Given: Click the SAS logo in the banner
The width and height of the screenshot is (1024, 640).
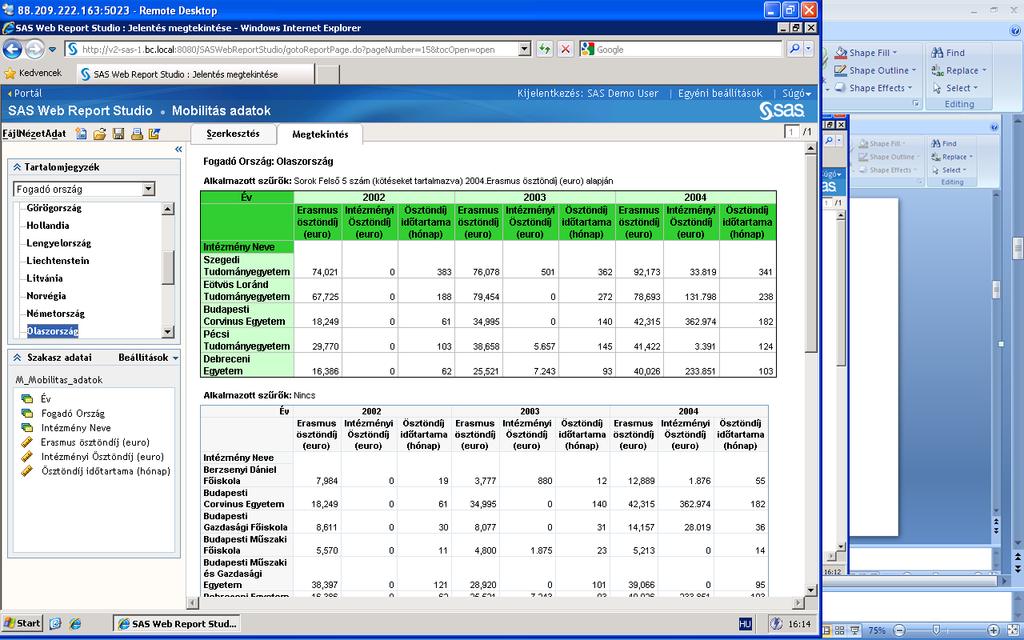Looking at the screenshot, I should (781, 110).
